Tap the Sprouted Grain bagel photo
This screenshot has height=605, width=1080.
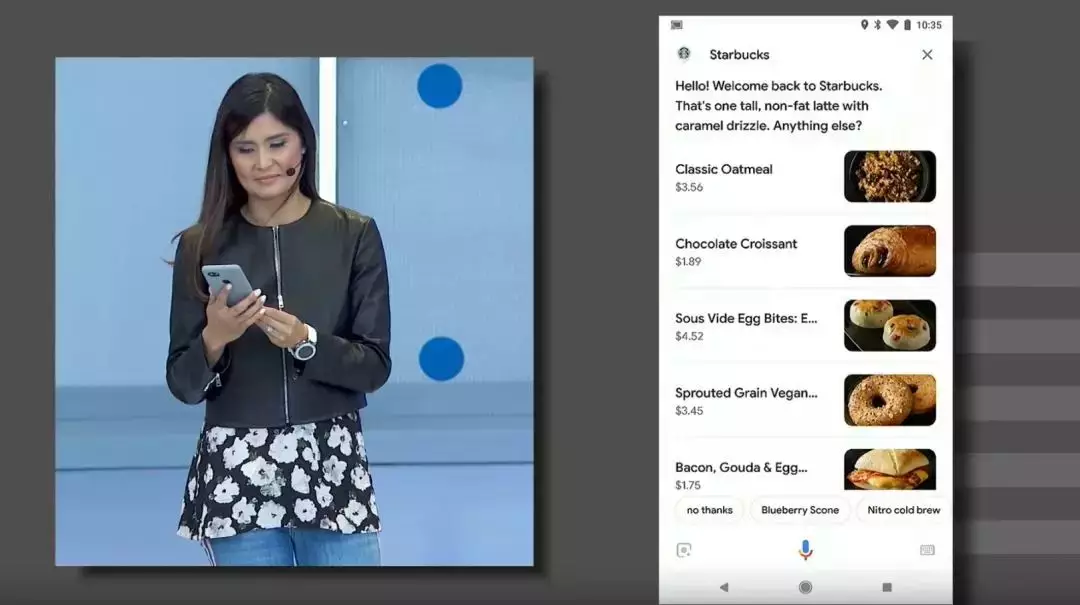tap(890, 400)
